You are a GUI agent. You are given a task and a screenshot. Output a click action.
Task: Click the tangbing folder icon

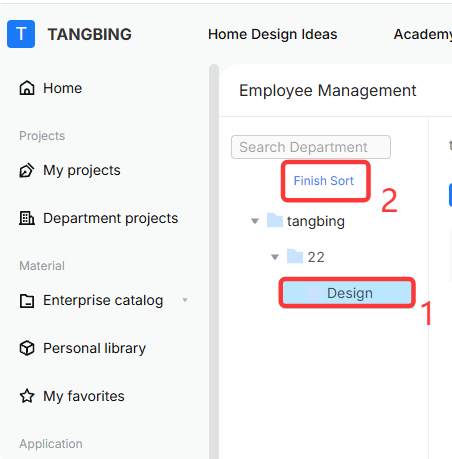275,220
